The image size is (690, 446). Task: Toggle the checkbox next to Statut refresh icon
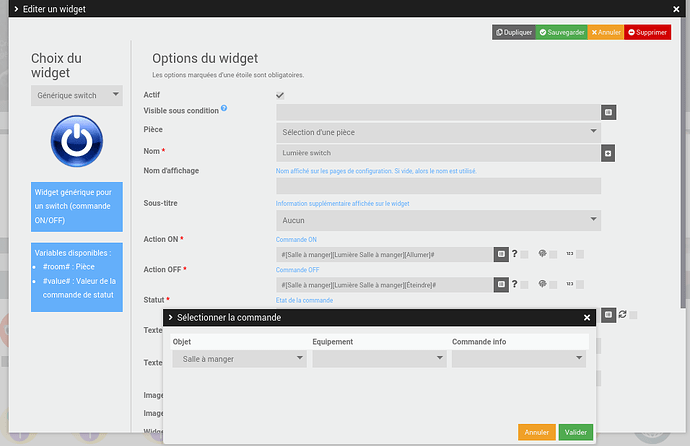(x=633, y=315)
